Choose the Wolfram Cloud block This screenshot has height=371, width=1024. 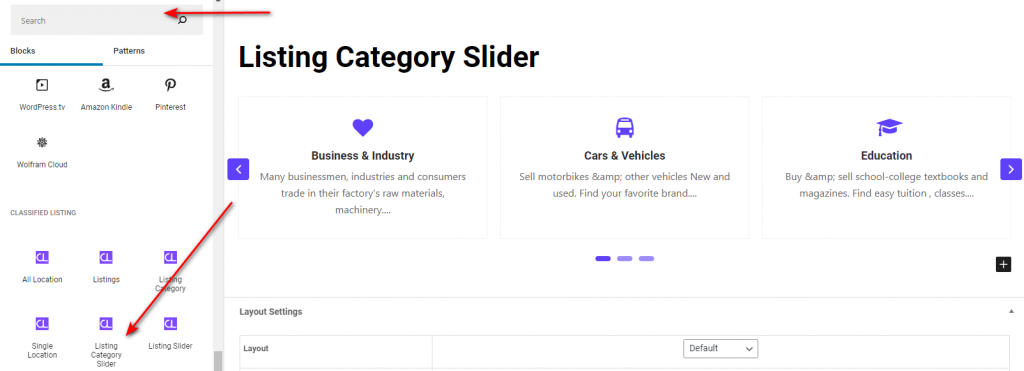[42, 152]
